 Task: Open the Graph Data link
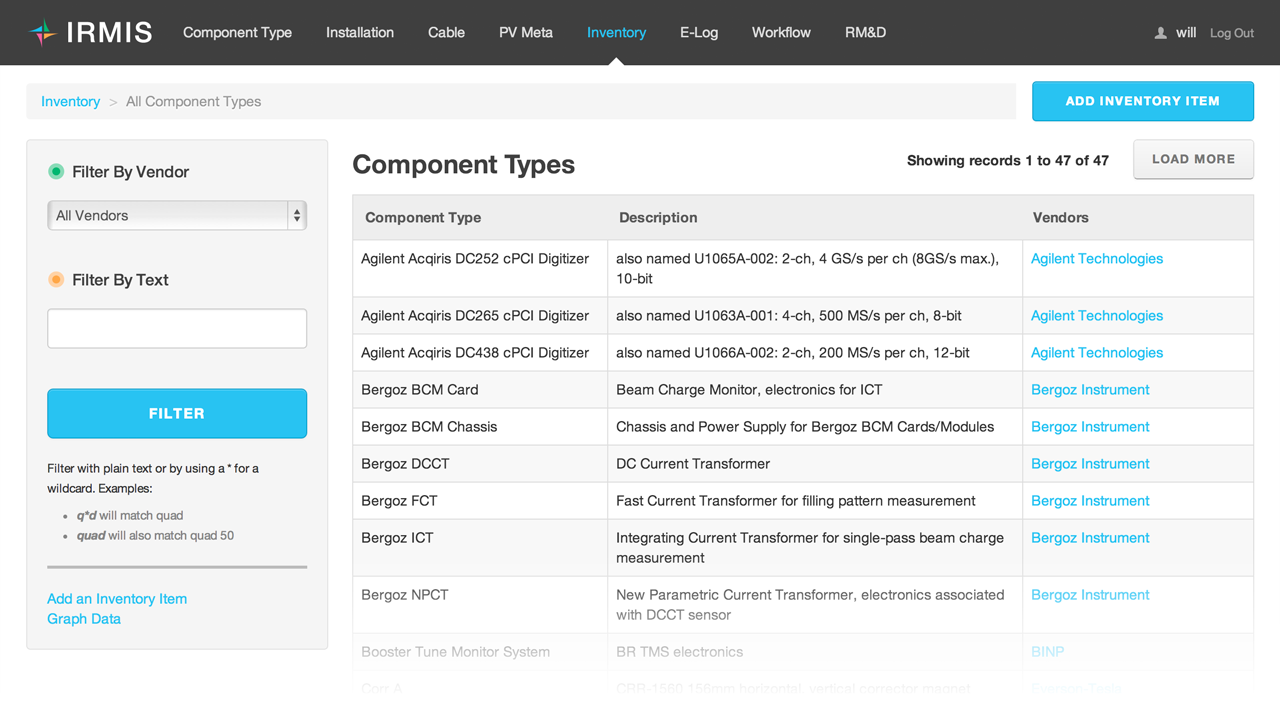[x=84, y=619]
